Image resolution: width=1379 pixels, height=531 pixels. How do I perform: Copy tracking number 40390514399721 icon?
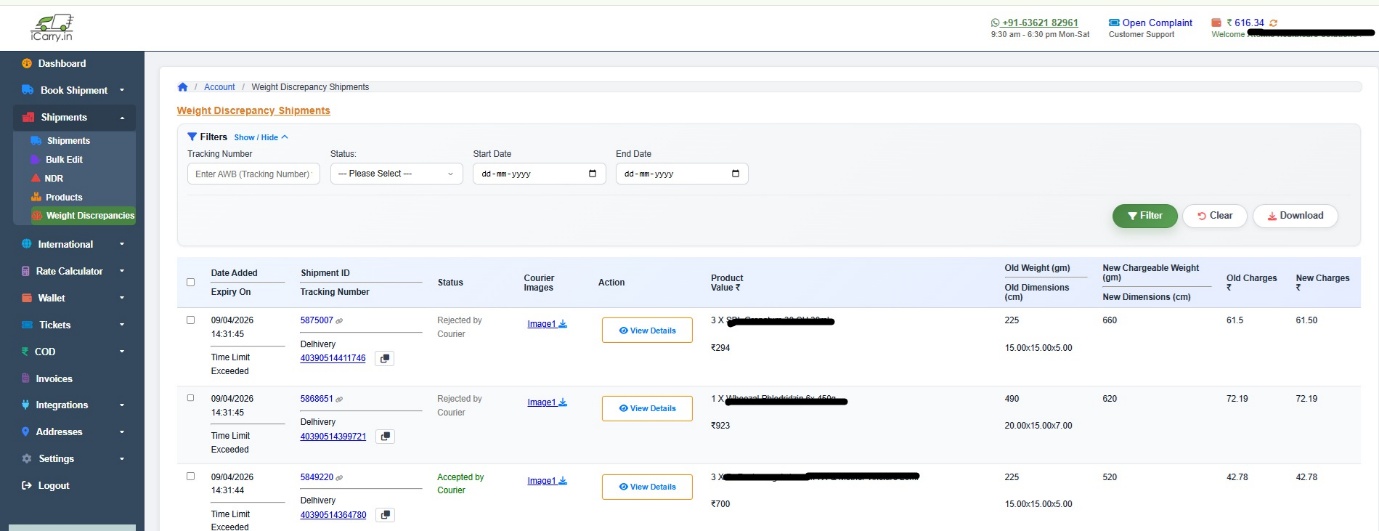(385, 437)
